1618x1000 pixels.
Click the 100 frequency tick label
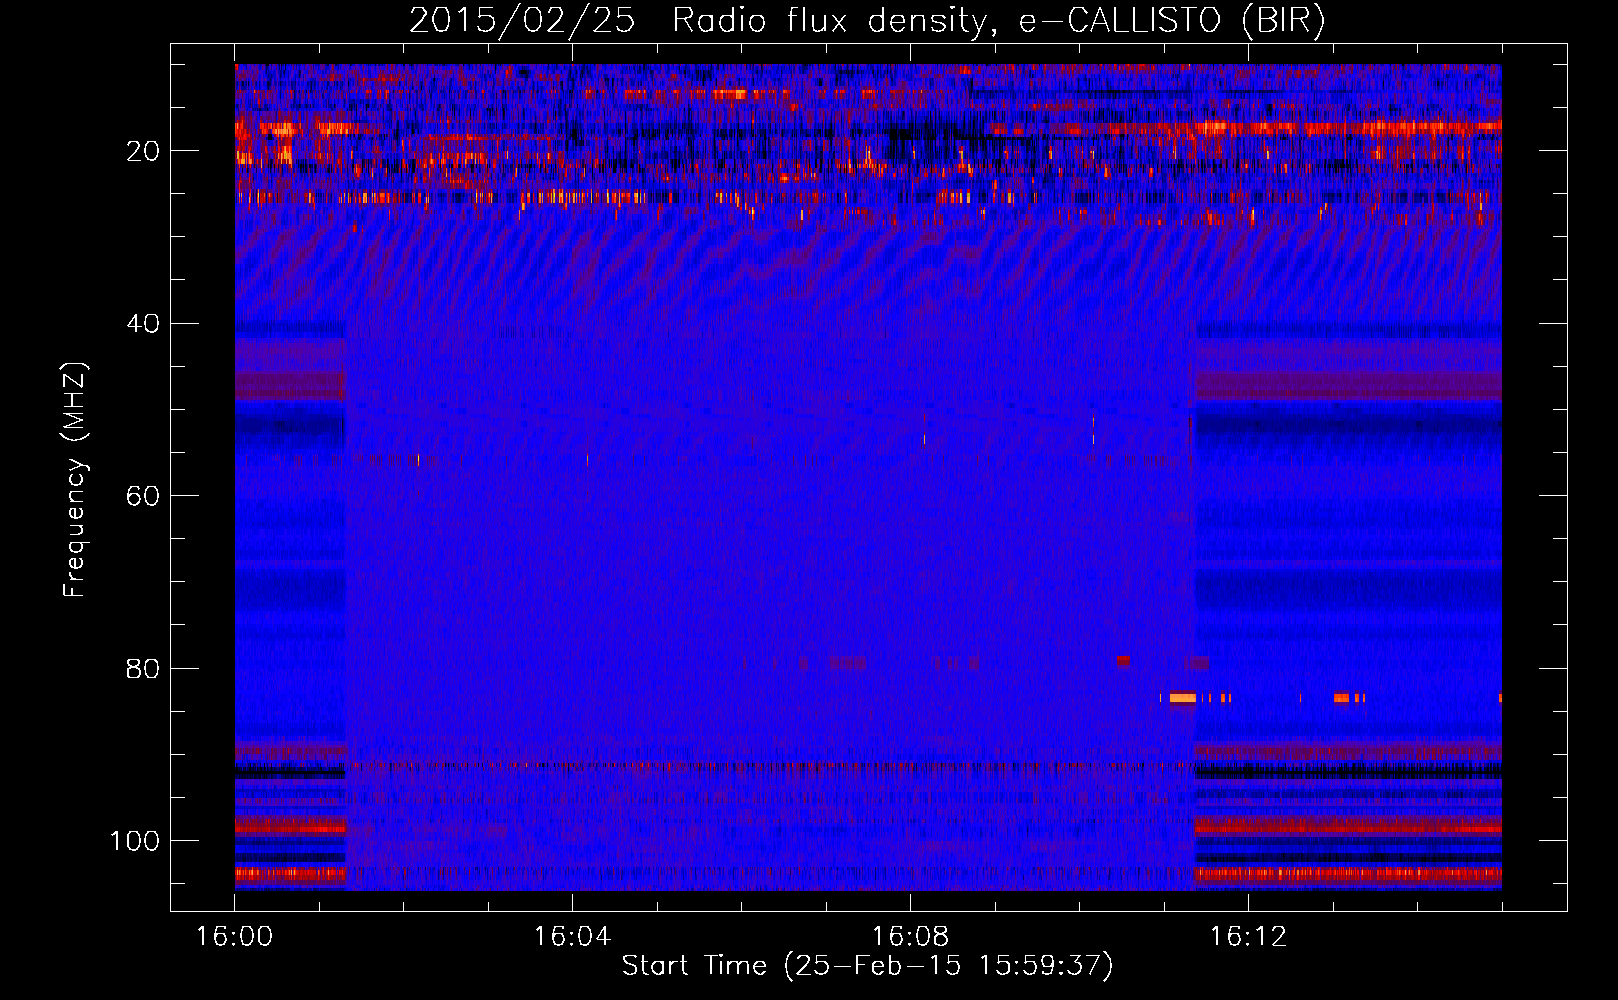[135, 841]
